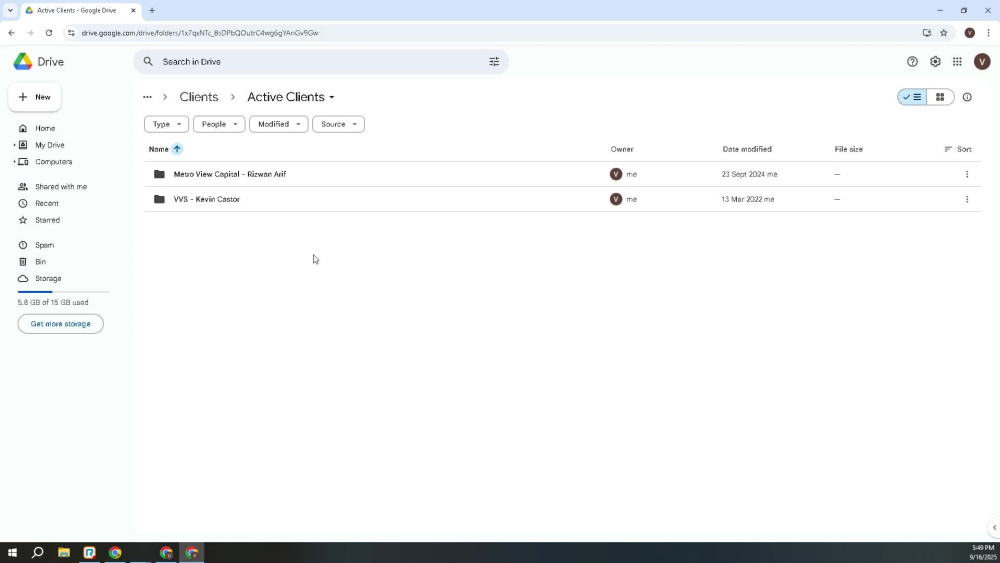Click the storage usage progress bar
Screen dimensions: 1000x563
click(x=63, y=291)
